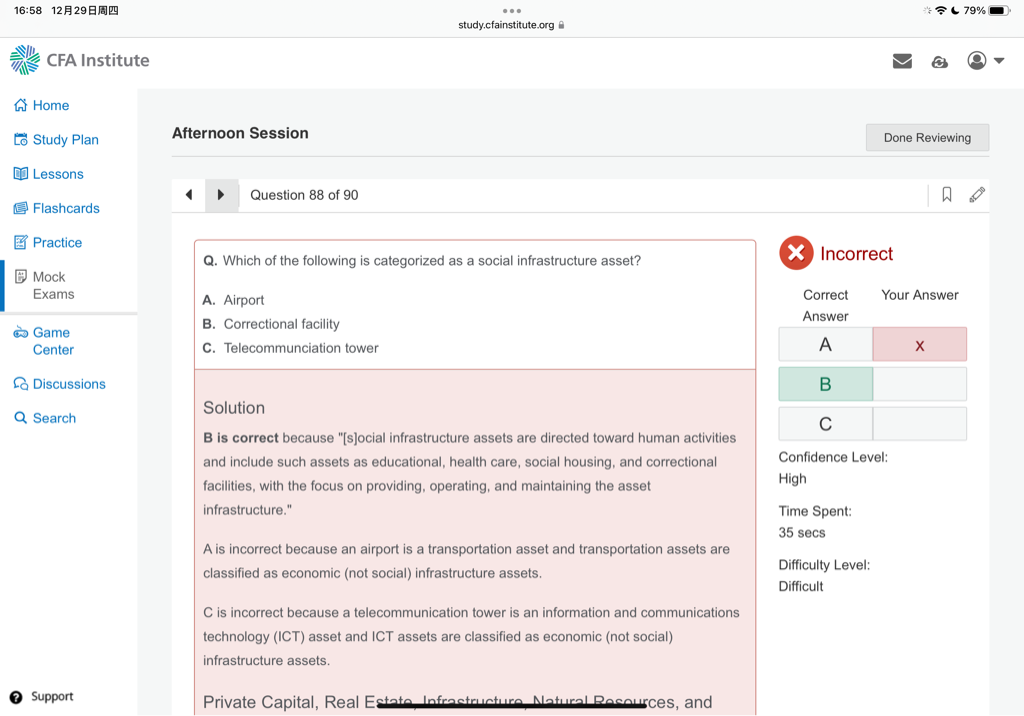Click the Afternoon Session heading
The width and height of the screenshot is (1024, 716).
pyautogui.click(x=240, y=133)
